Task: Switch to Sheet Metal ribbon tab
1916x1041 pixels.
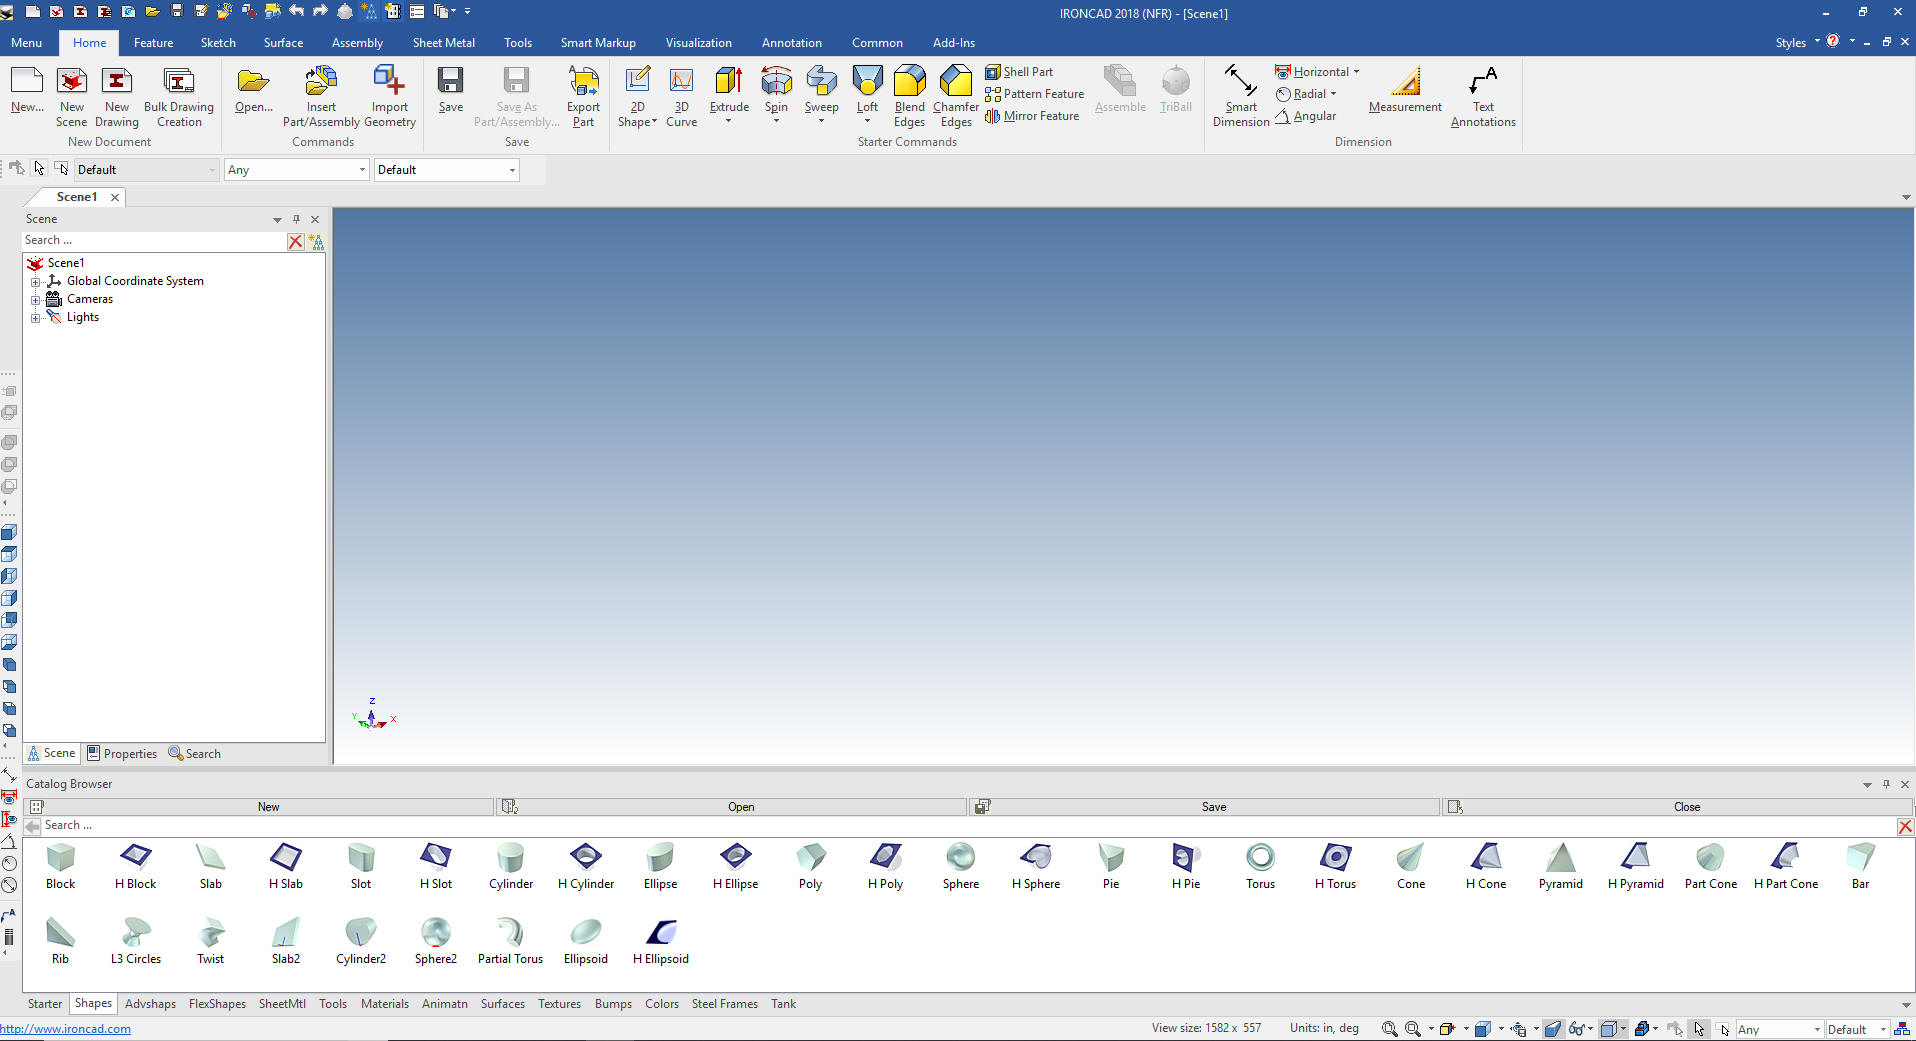Action: click(x=443, y=43)
